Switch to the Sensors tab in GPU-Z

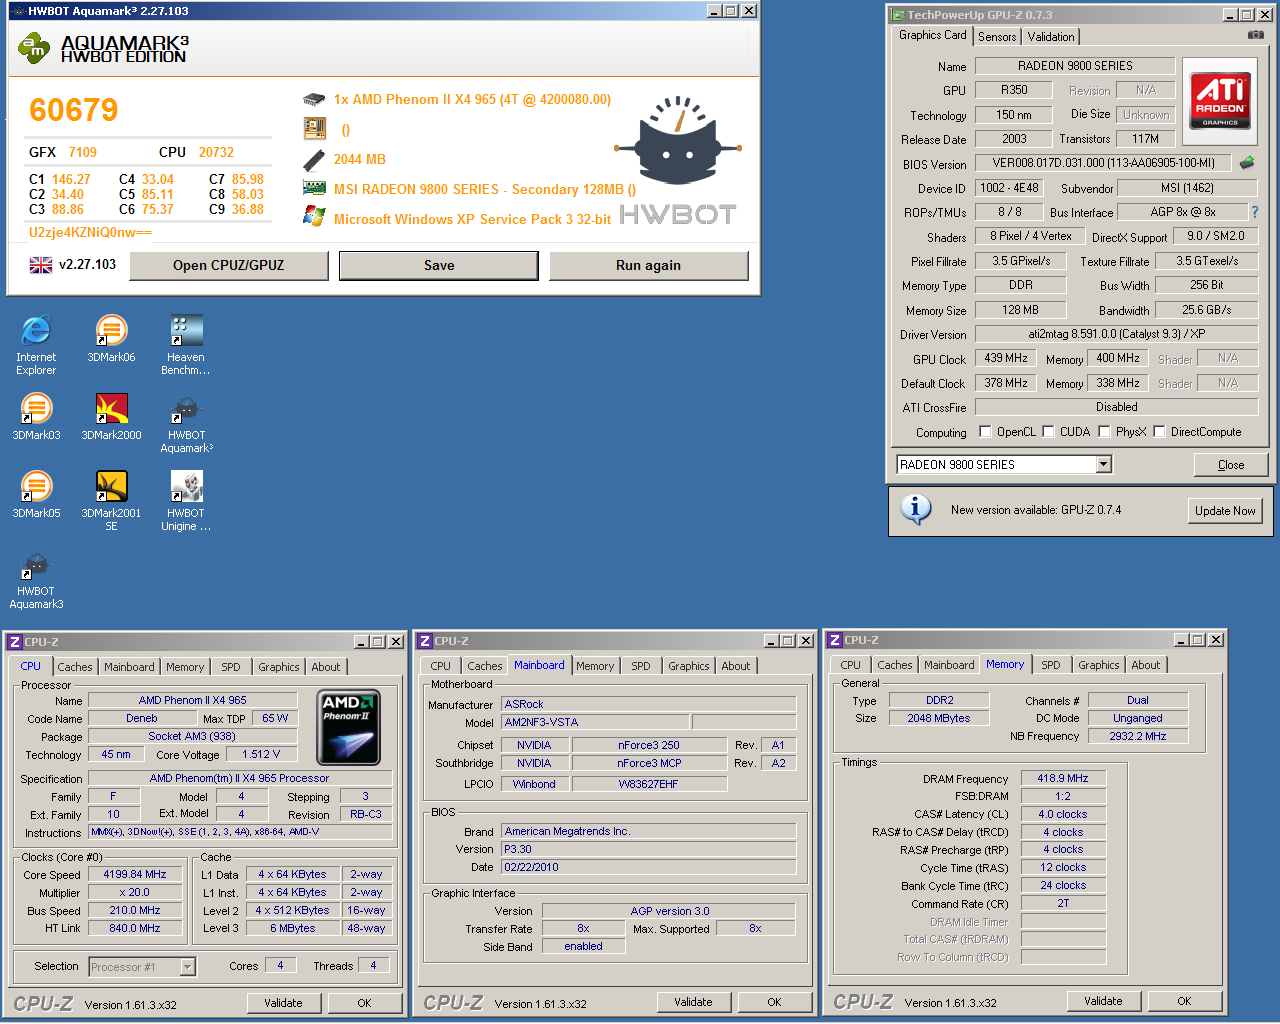(x=997, y=37)
